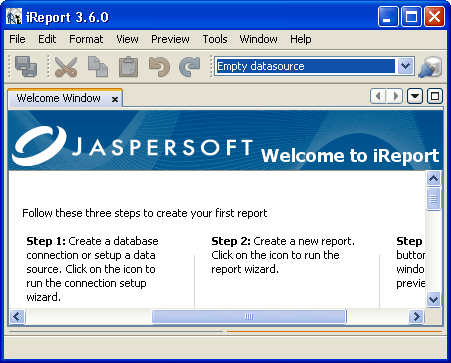
Task: Click horizontal scrollbar right arrow
Action: (x=416, y=316)
